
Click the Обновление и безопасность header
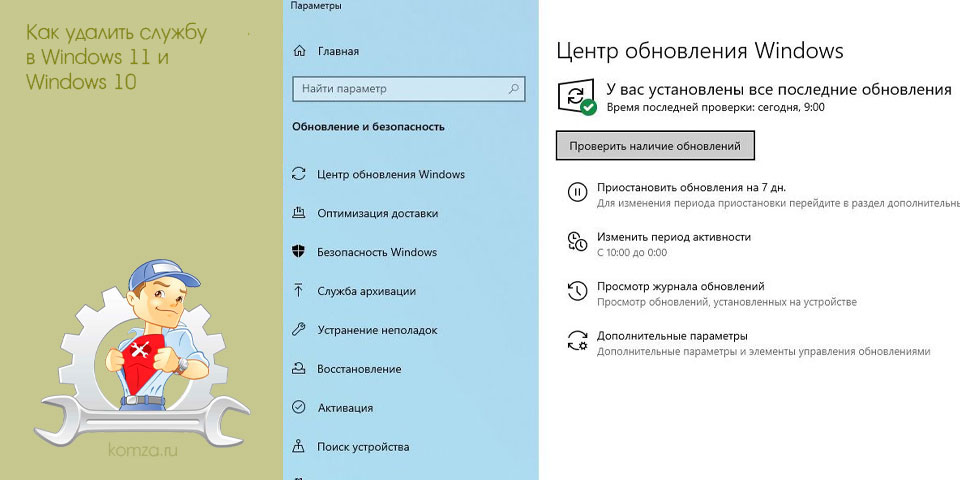click(x=369, y=127)
